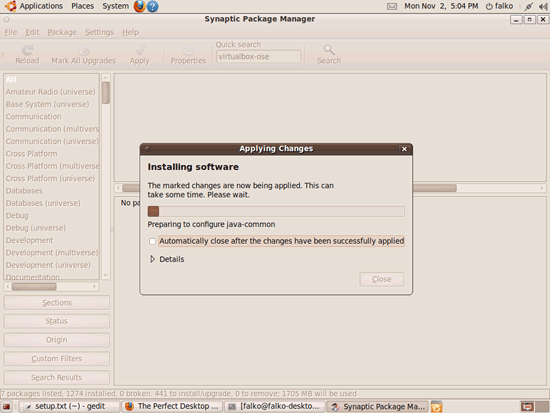Click the Reload toolbar icon
The width and height of the screenshot is (550, 413).
pyautogui.click(x=27, y=50)
